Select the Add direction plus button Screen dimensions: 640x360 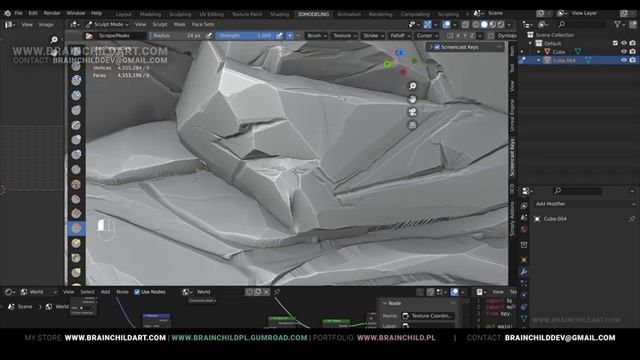(290, 36)
